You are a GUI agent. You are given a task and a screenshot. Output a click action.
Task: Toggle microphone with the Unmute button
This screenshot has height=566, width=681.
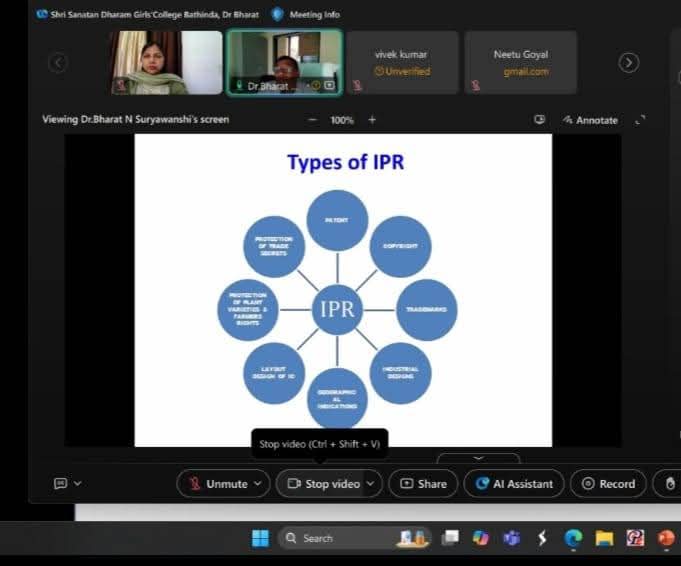point(217,484)
